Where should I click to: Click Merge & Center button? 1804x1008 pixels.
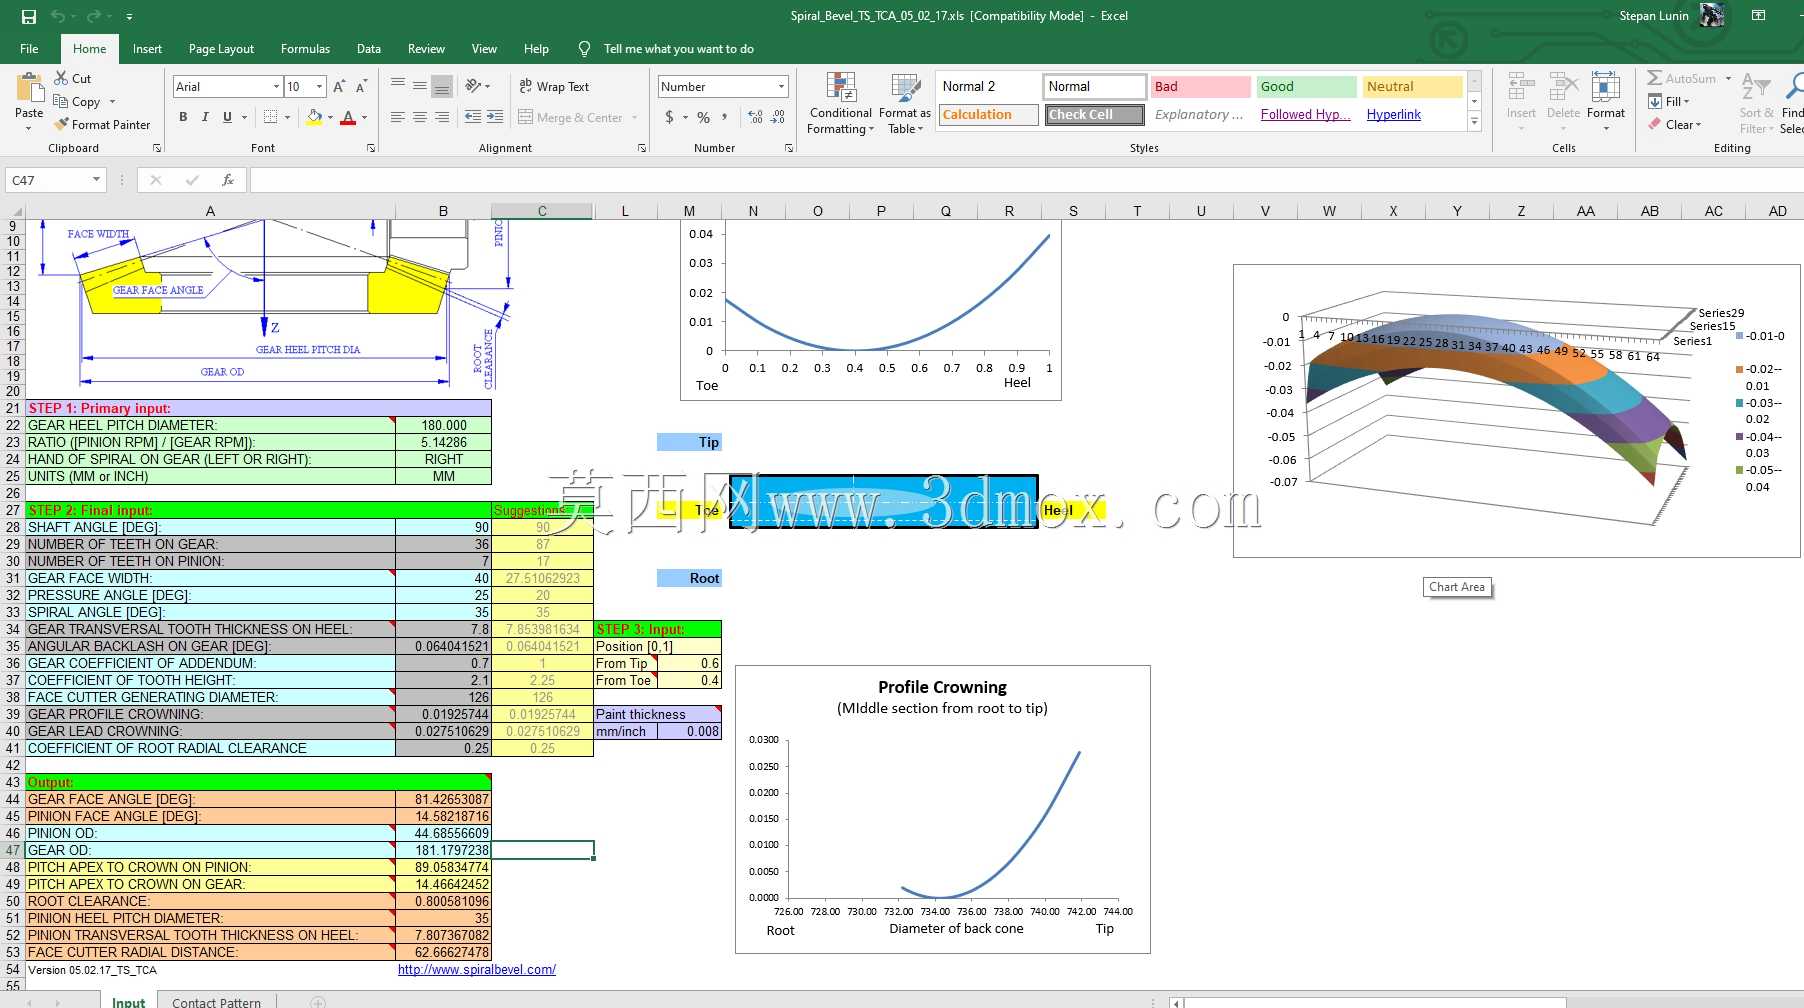coord(571,118)
